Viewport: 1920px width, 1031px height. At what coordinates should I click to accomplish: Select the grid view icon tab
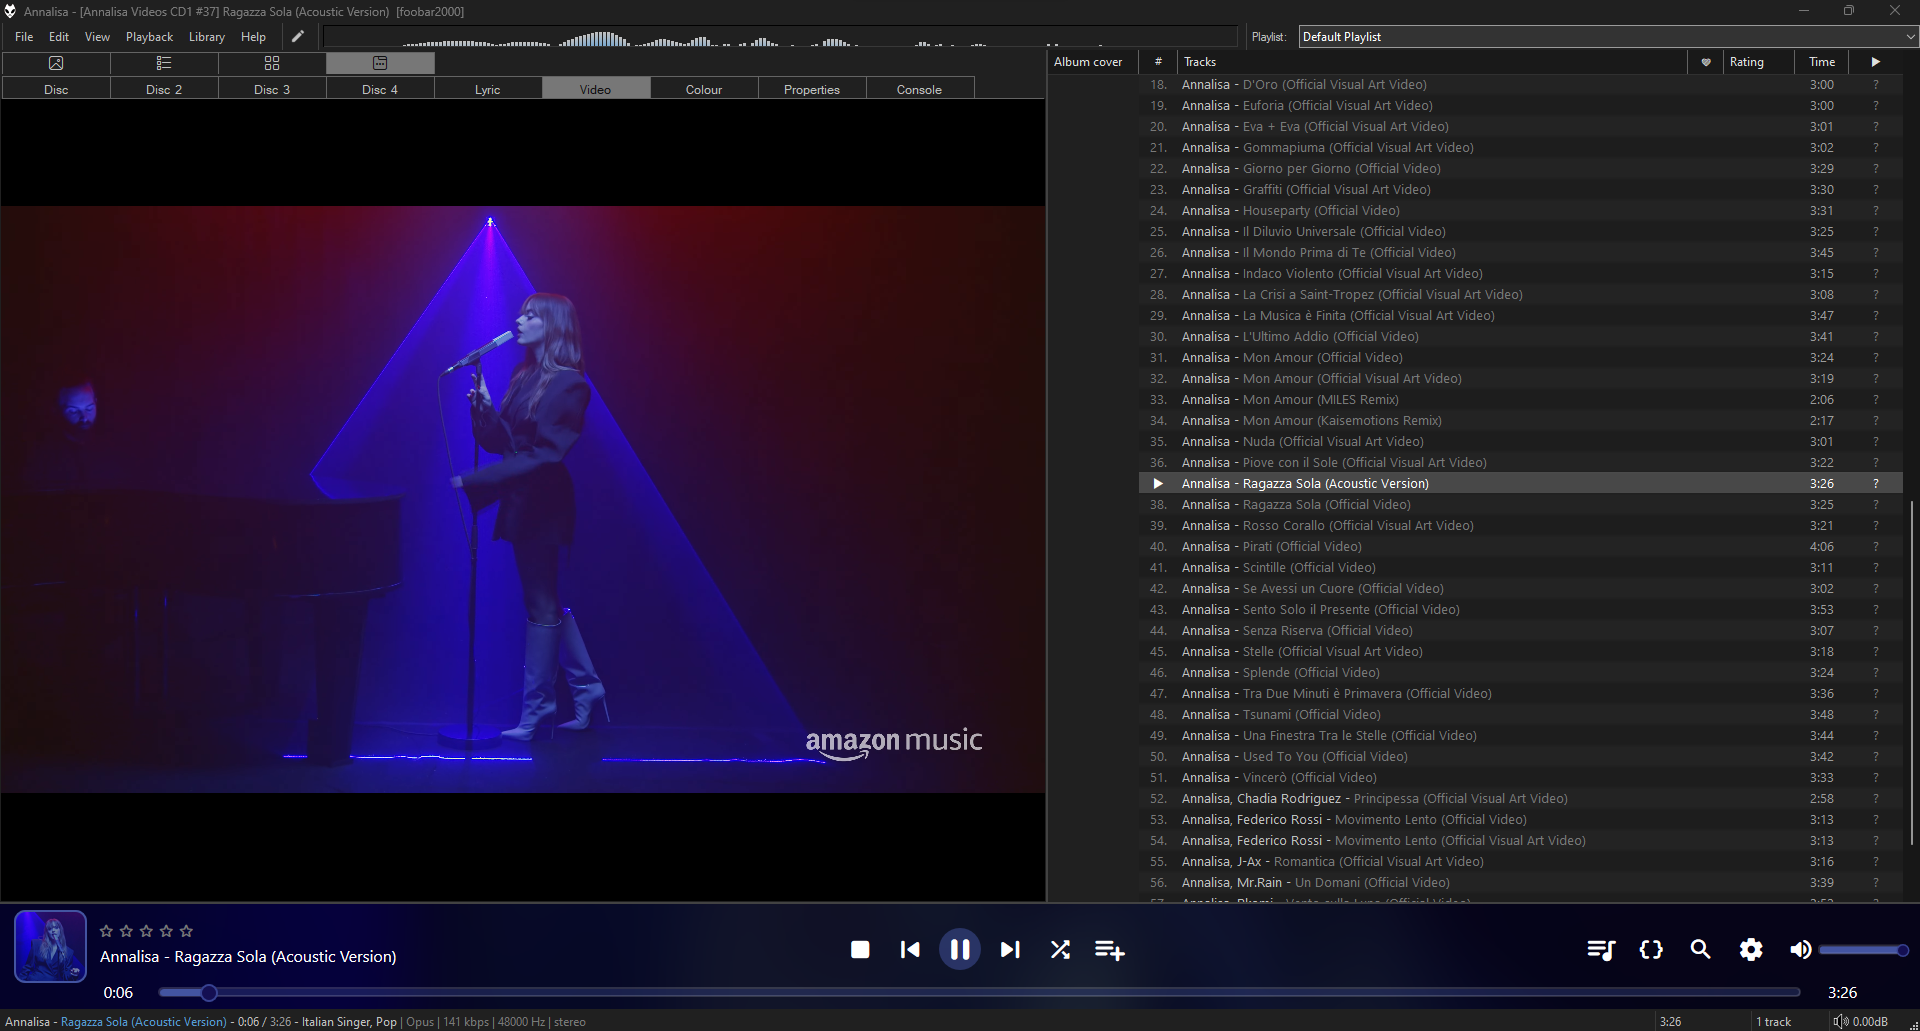click(x=272, y=63)
